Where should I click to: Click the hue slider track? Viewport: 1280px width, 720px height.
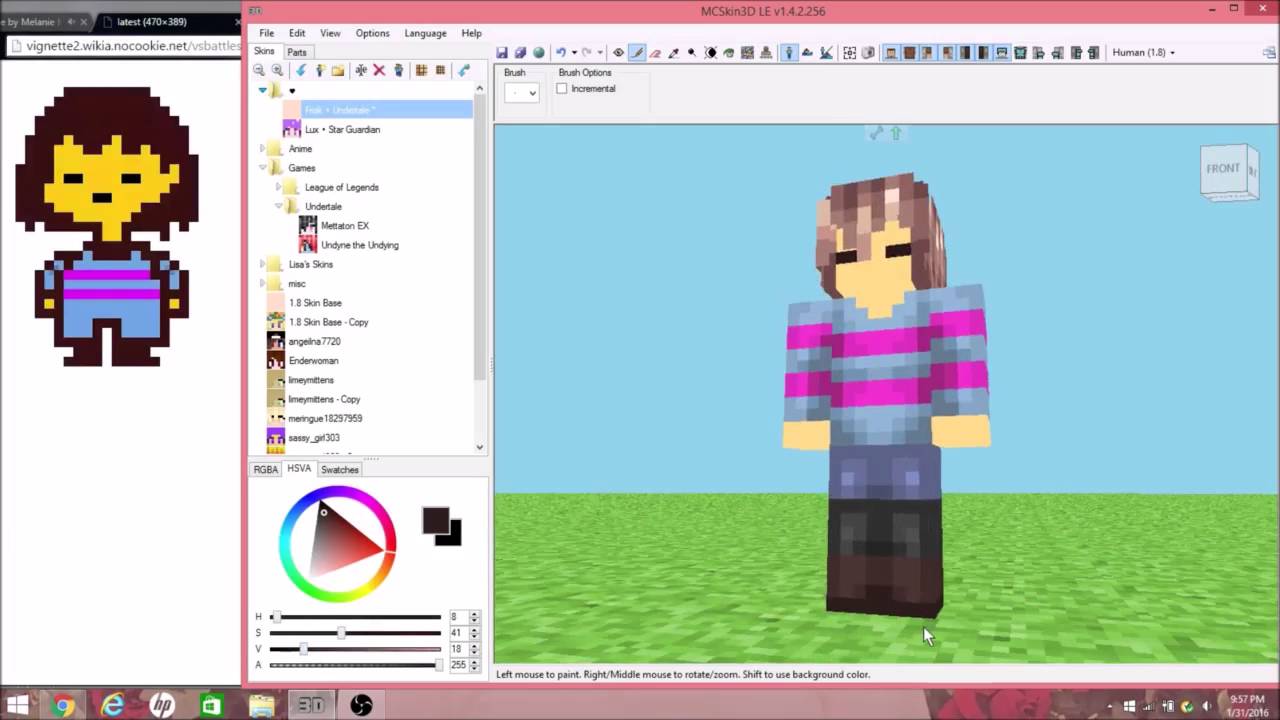click(355, 617)
